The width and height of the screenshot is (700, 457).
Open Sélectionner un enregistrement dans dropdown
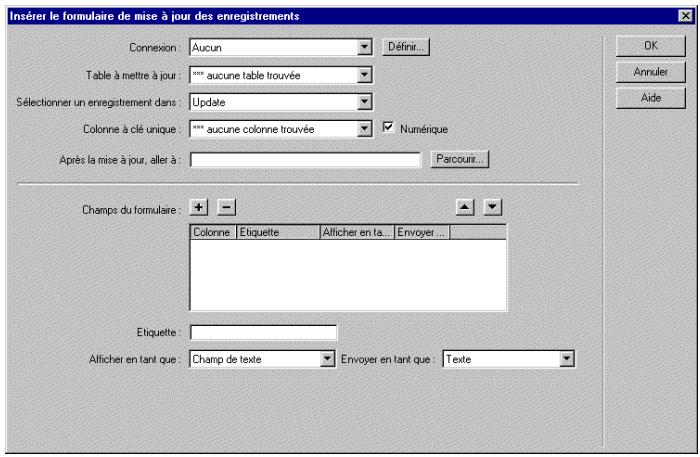[364, 102]
